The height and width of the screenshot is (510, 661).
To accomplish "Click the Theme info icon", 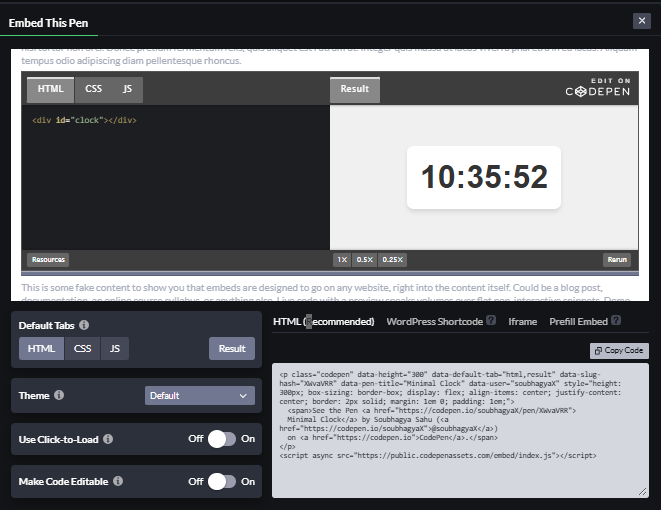I will pyautogui.click(x=59, y=395).
